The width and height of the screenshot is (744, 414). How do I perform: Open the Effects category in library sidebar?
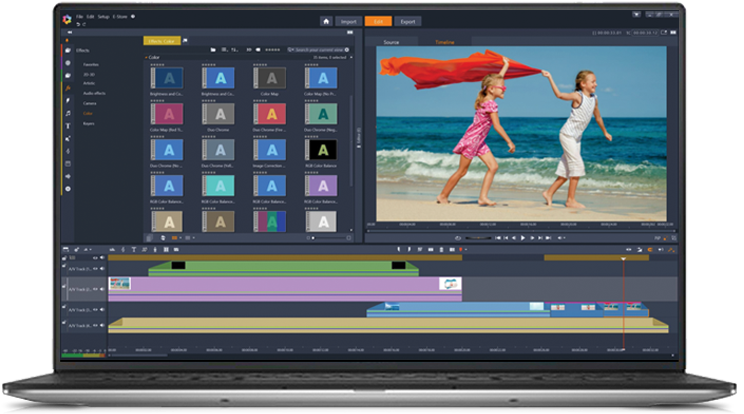pos(83,50)
